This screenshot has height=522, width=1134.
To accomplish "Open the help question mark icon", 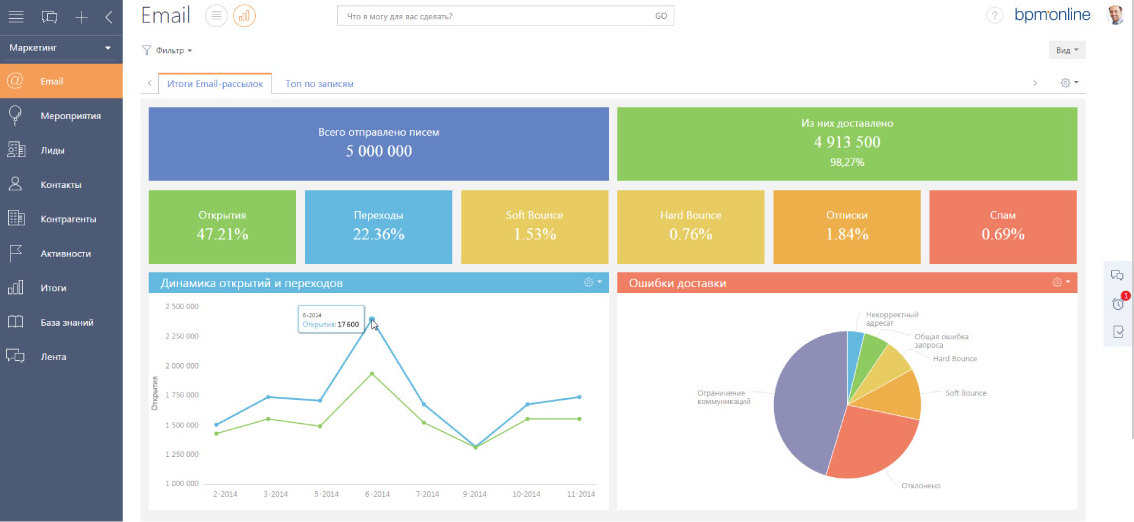I will pyautogui.click(x=994, y=16).
